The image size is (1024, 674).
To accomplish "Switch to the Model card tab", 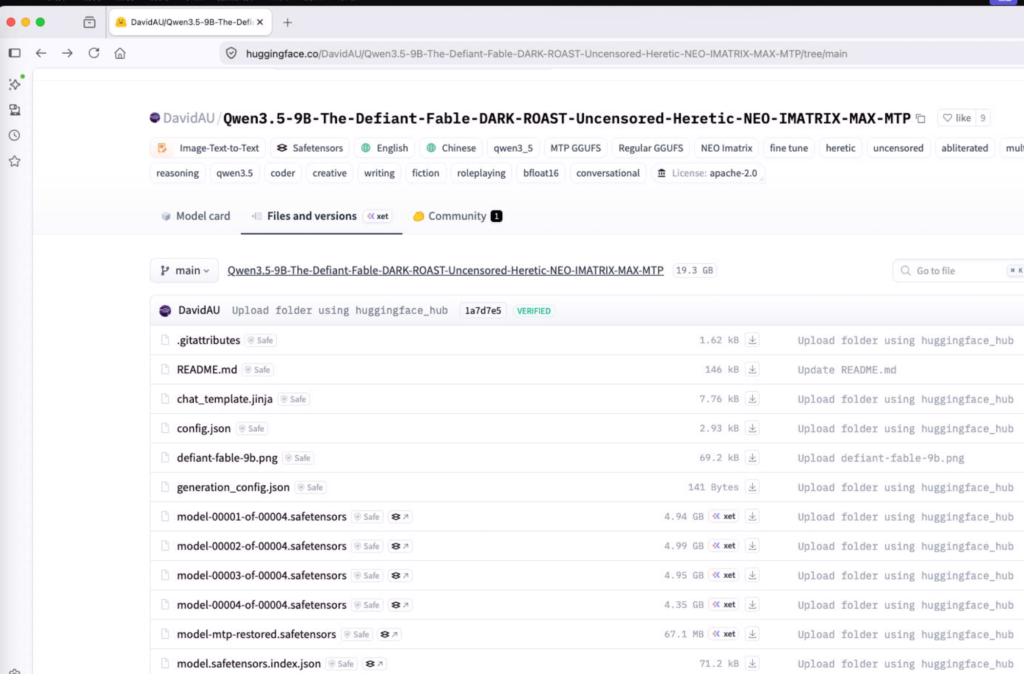I will point(195,216).
